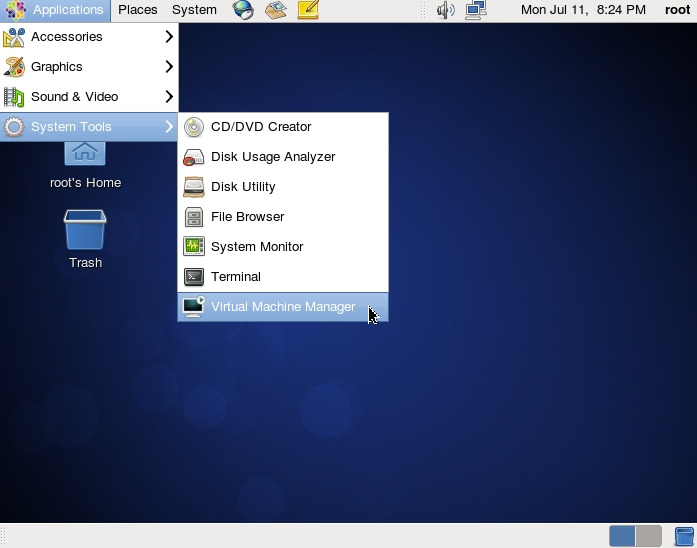This screenshot has height=548, width=697.
Task: Click the Virtual Machine Manager monitor icon
Action: (194, 307)
